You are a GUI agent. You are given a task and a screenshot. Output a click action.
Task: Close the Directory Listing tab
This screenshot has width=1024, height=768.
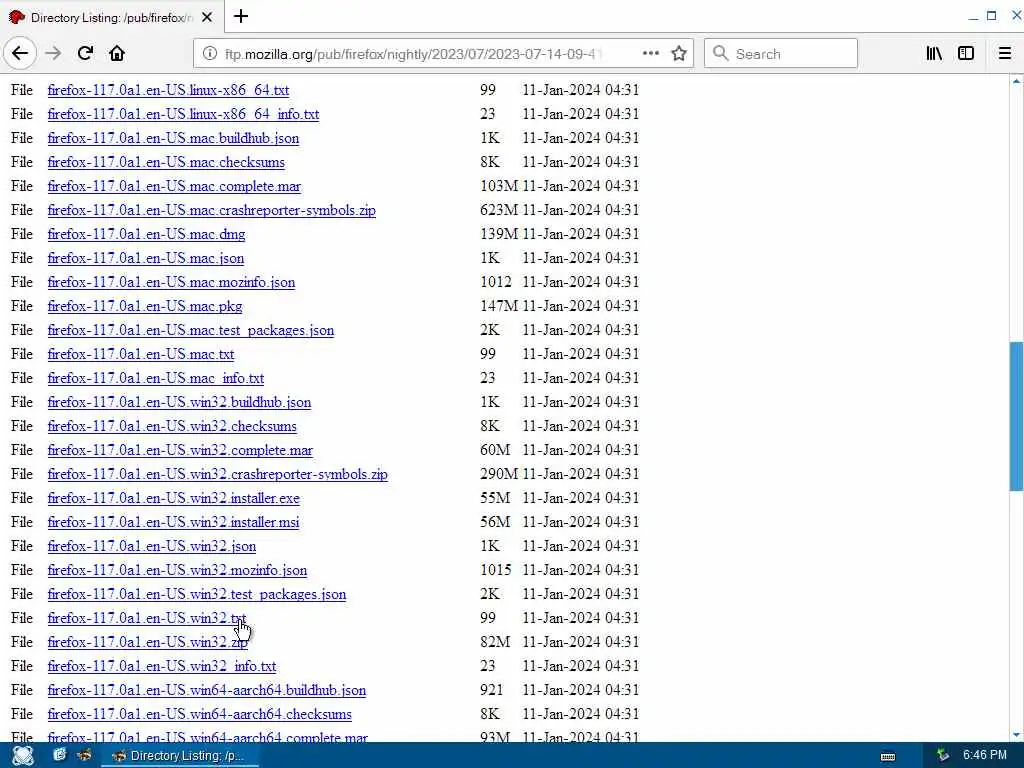pos(207,18)
